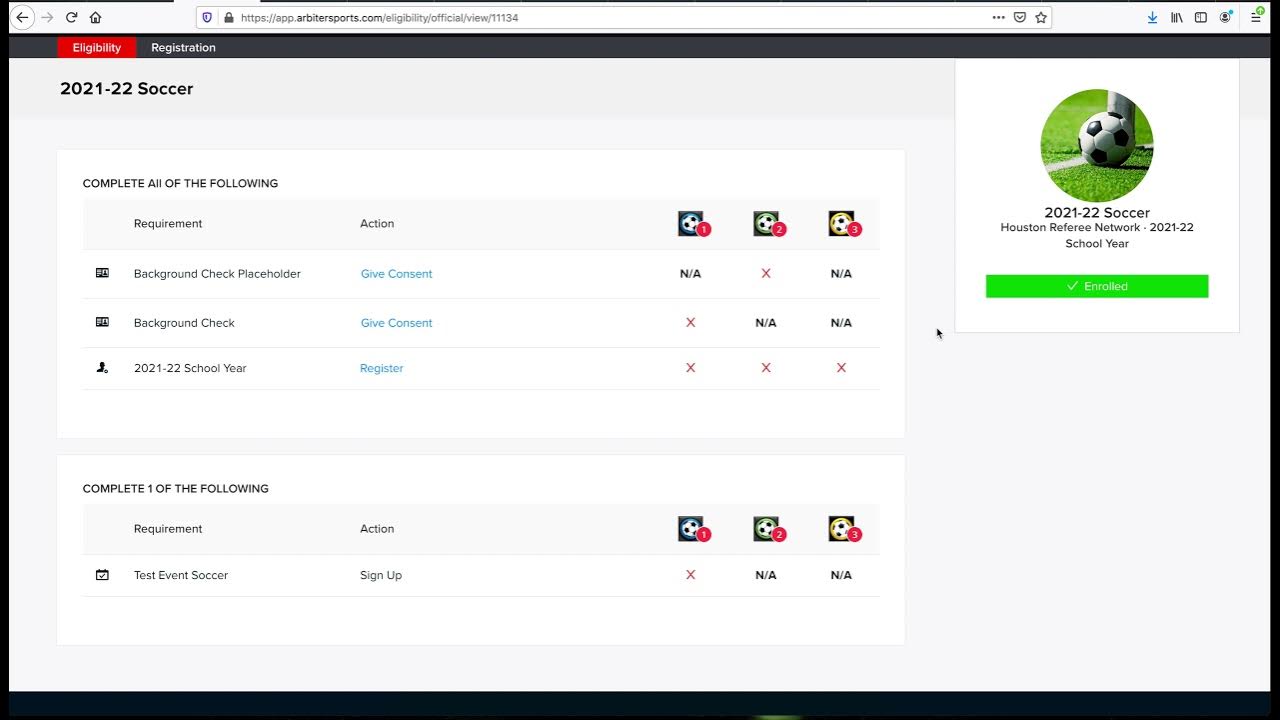
Task: Click Give Consent for Background Check Placeholder
Action: (x=396, y=274)
